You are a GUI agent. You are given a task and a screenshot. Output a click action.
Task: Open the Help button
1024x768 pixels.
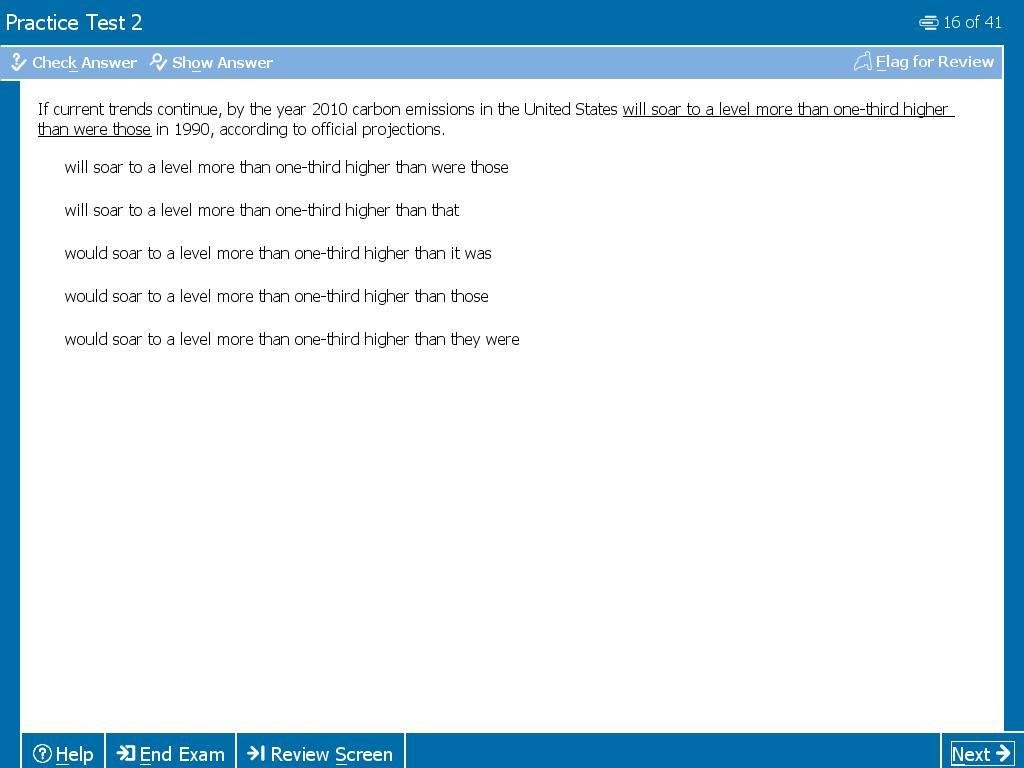tap(63, 754)
